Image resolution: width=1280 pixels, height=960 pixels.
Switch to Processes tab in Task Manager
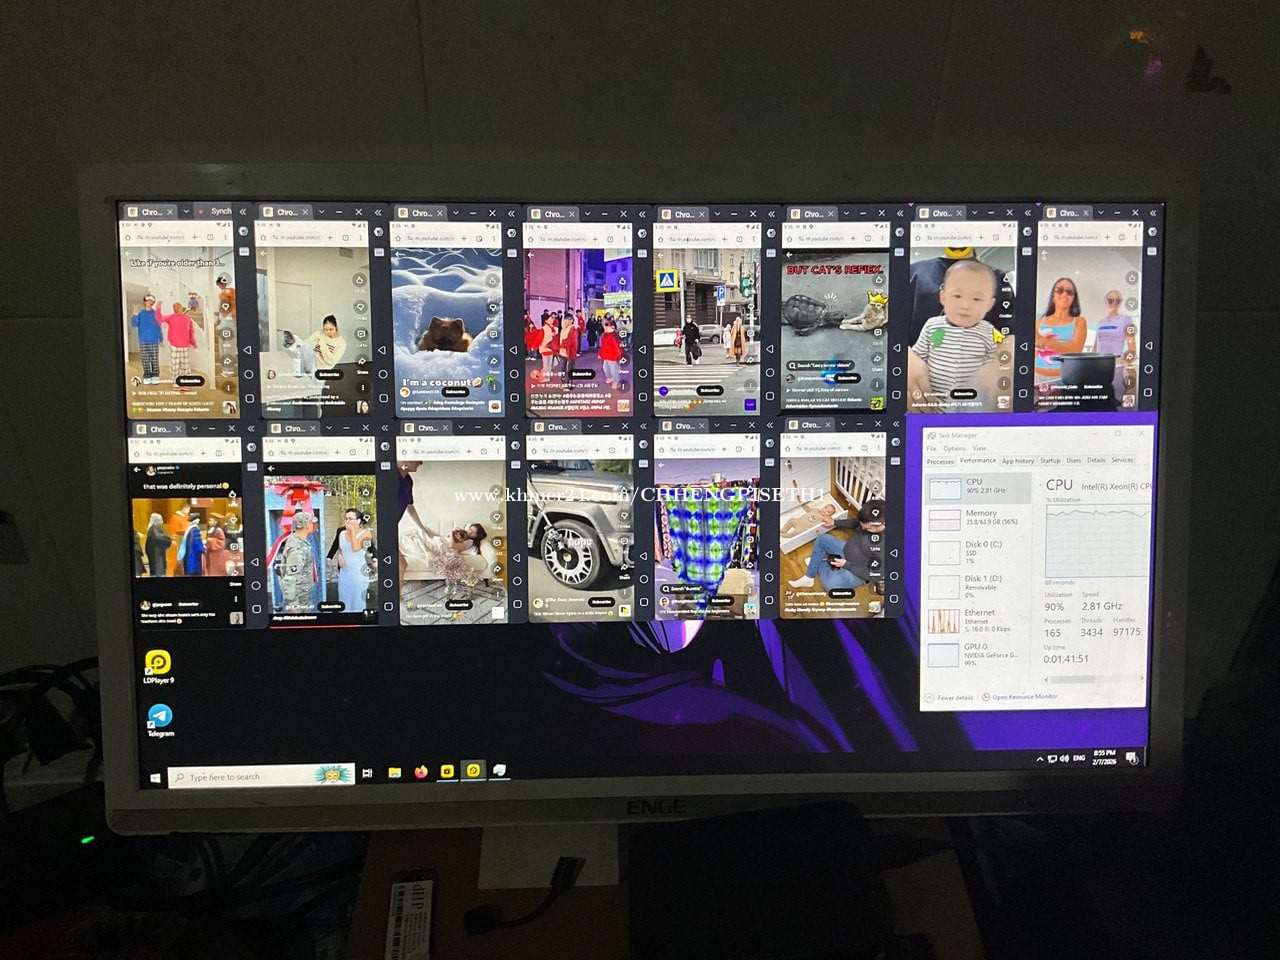coord(940,461)
